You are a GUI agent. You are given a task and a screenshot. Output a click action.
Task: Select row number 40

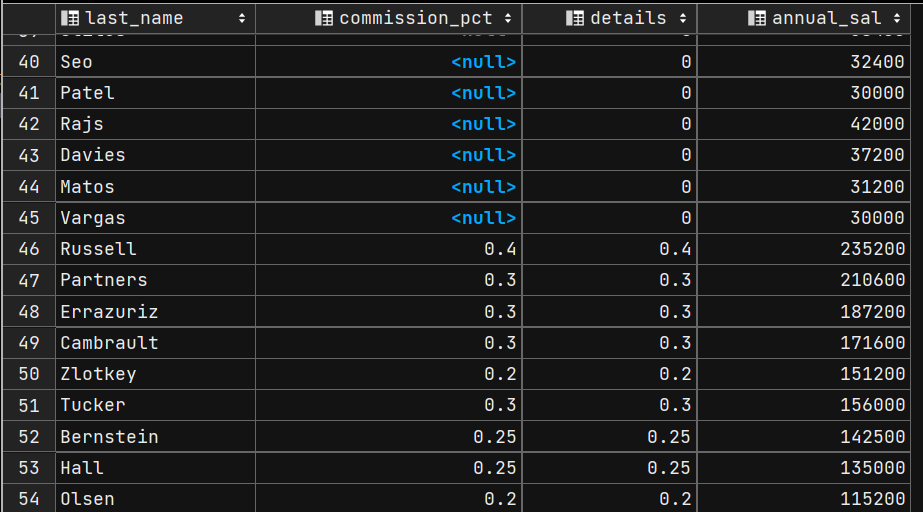29,62
